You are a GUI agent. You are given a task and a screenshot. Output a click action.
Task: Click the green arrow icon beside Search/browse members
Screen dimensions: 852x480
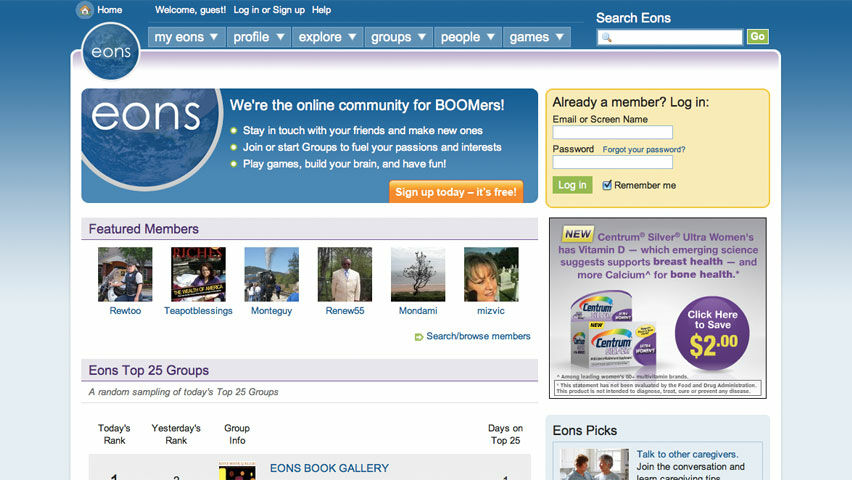coord(418,337)
